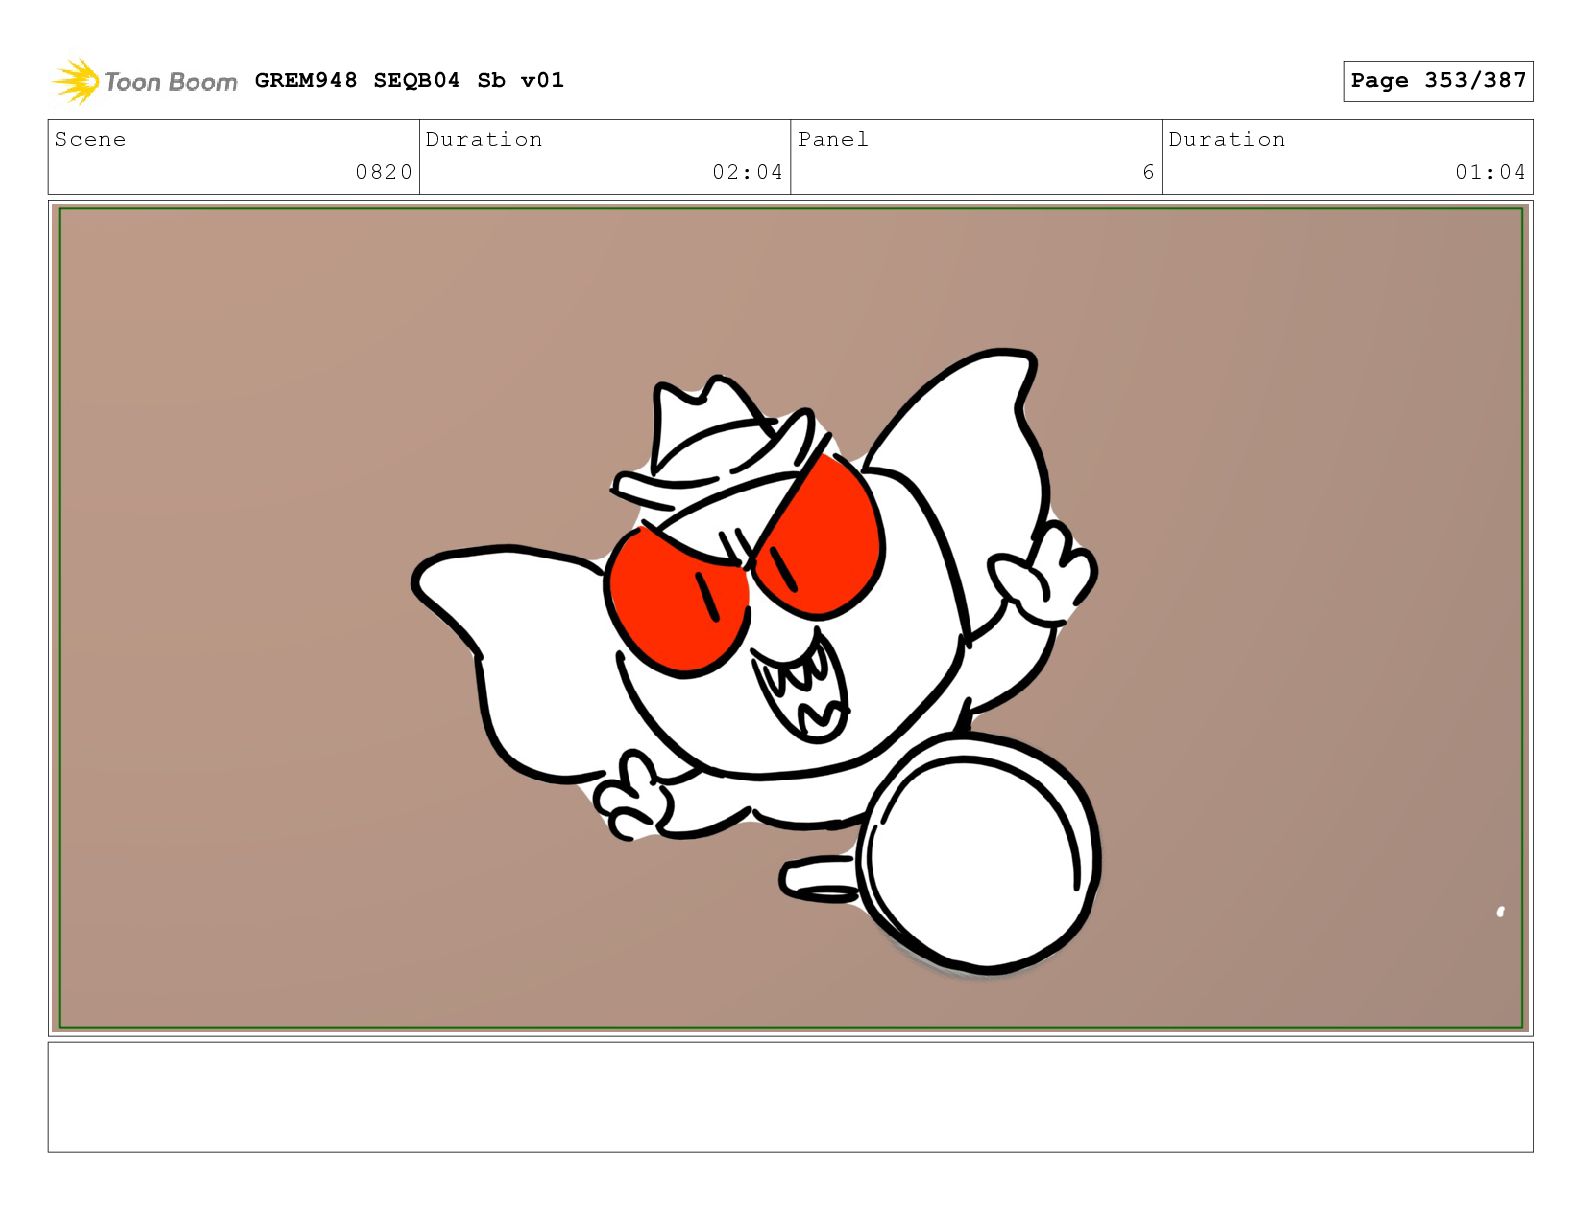Click the 'Page 353/387' page indicator

click(1438, 81)
